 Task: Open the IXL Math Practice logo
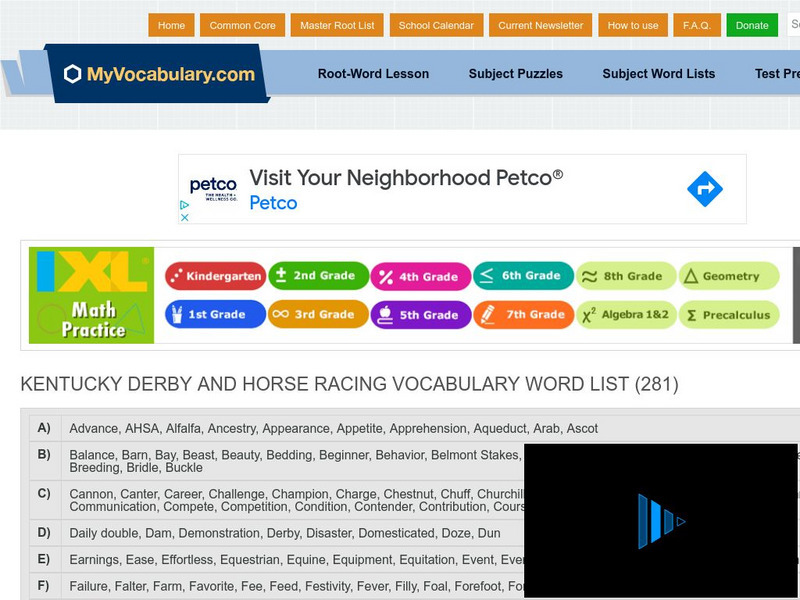(91, 295)
